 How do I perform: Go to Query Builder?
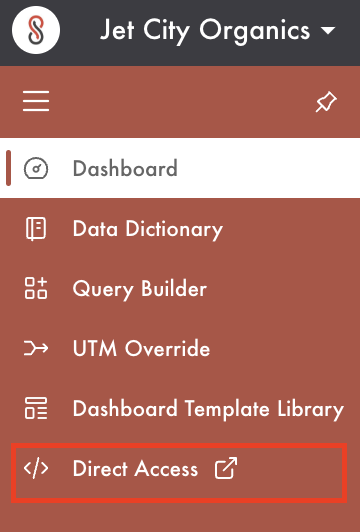click(x=140, y=289)
